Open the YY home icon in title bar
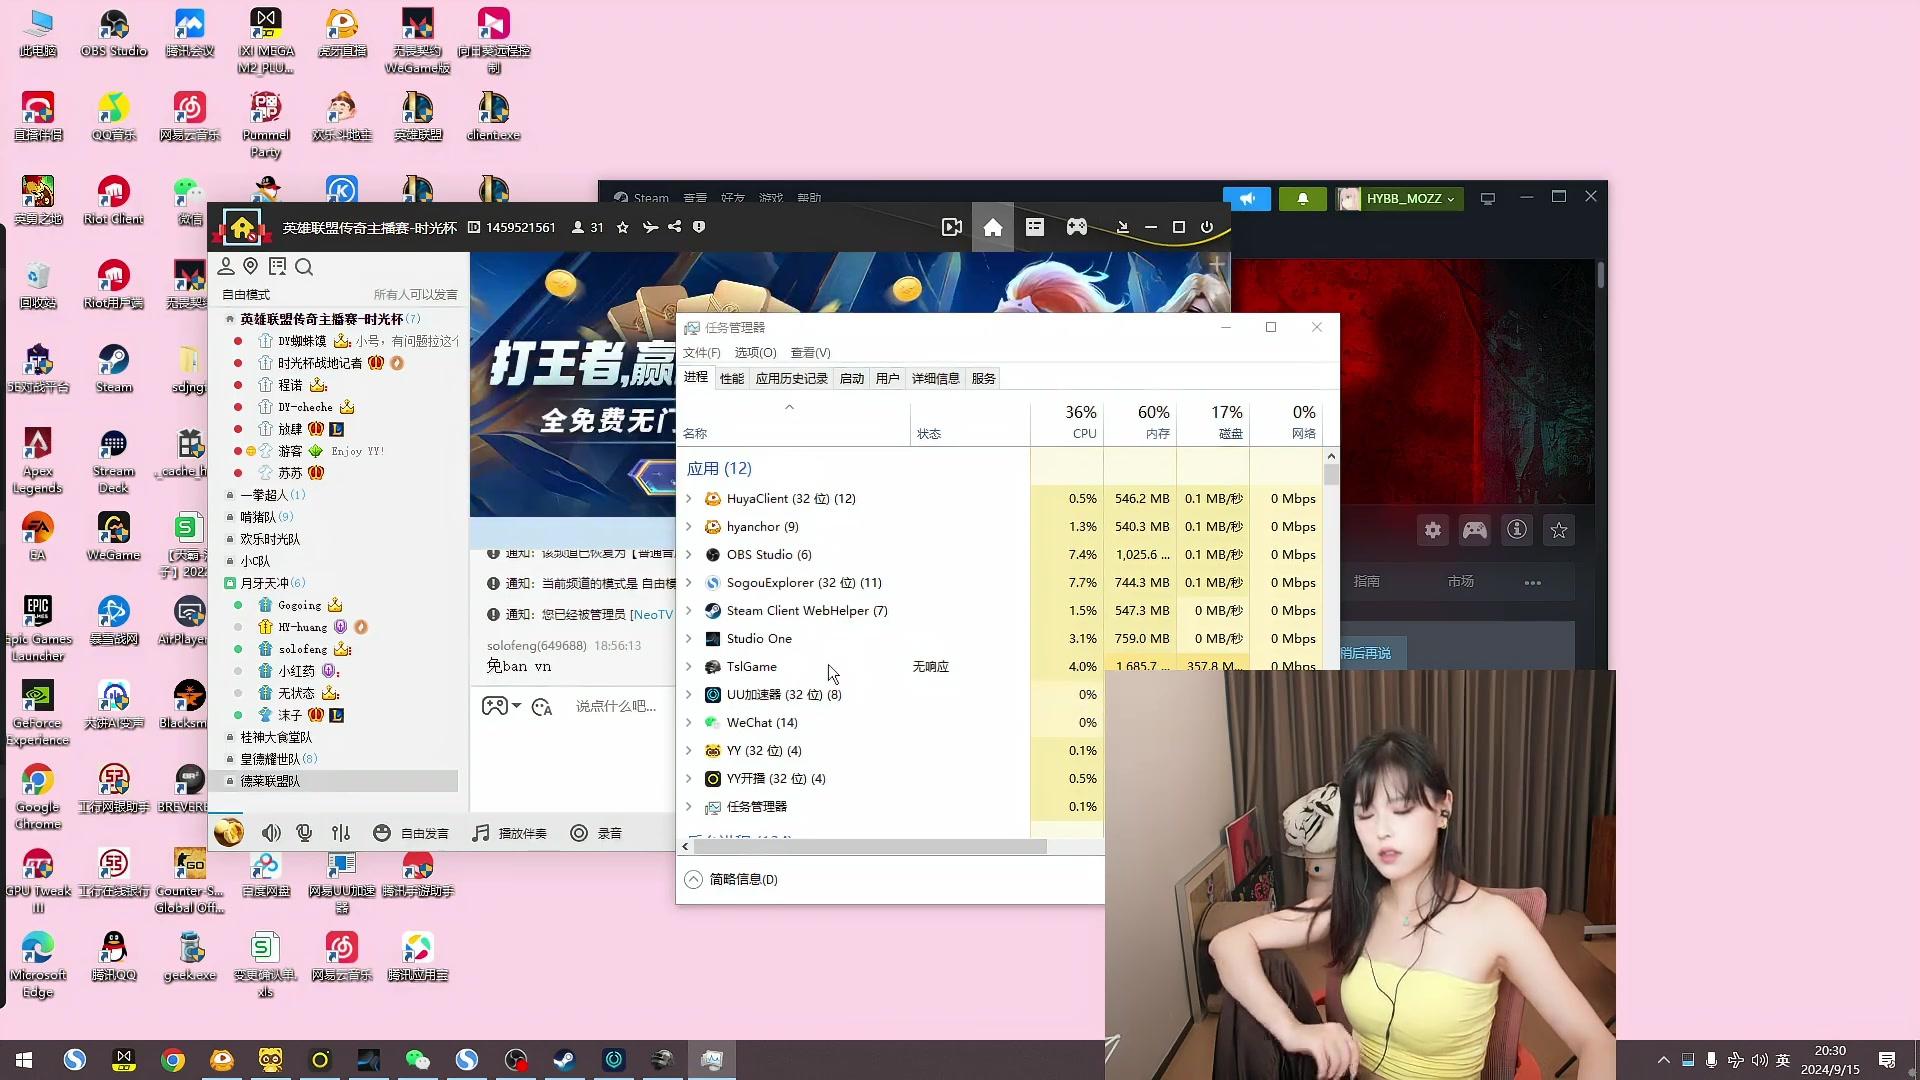 (x=992, y=228)
